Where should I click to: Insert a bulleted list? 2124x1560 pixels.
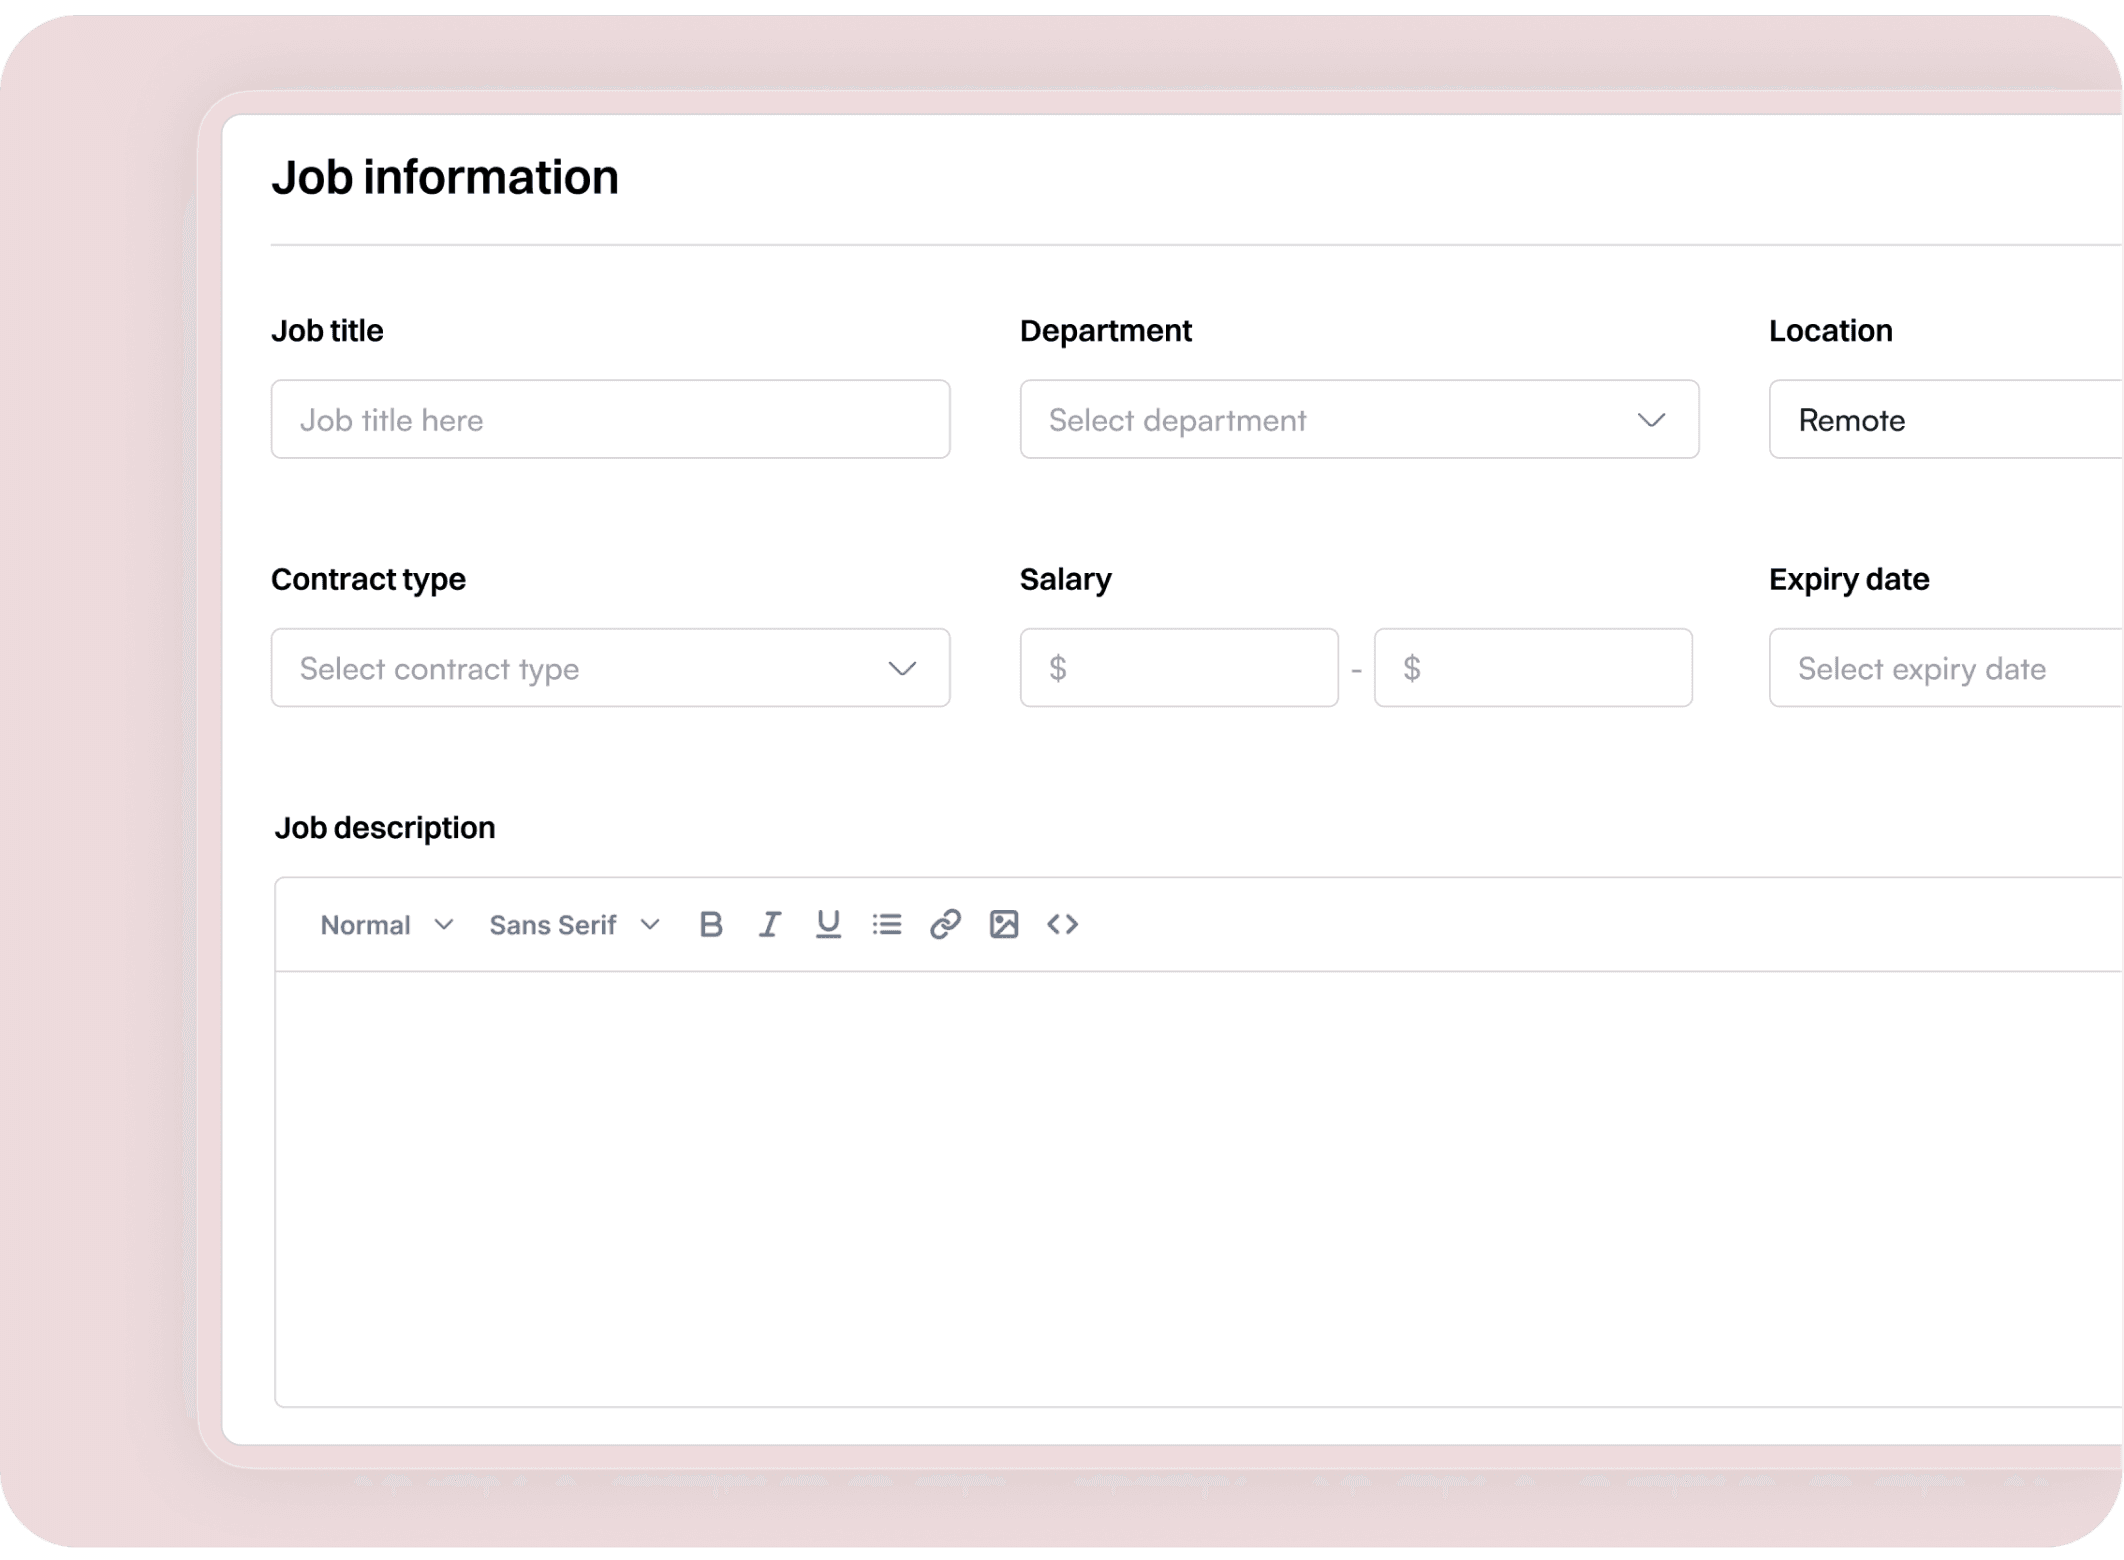click(x=886, y=925)
